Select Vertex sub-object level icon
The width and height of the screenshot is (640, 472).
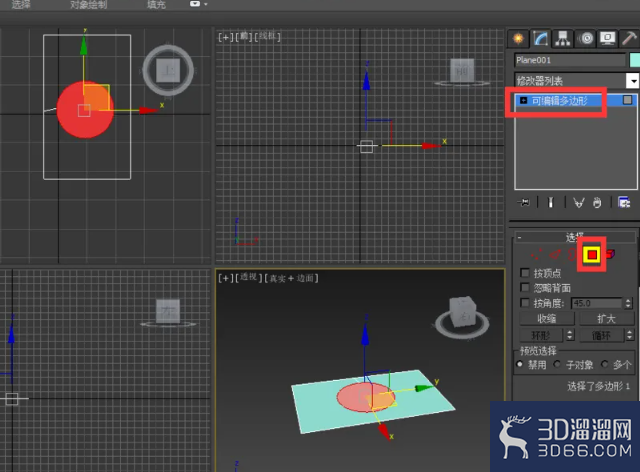[537, 255]
